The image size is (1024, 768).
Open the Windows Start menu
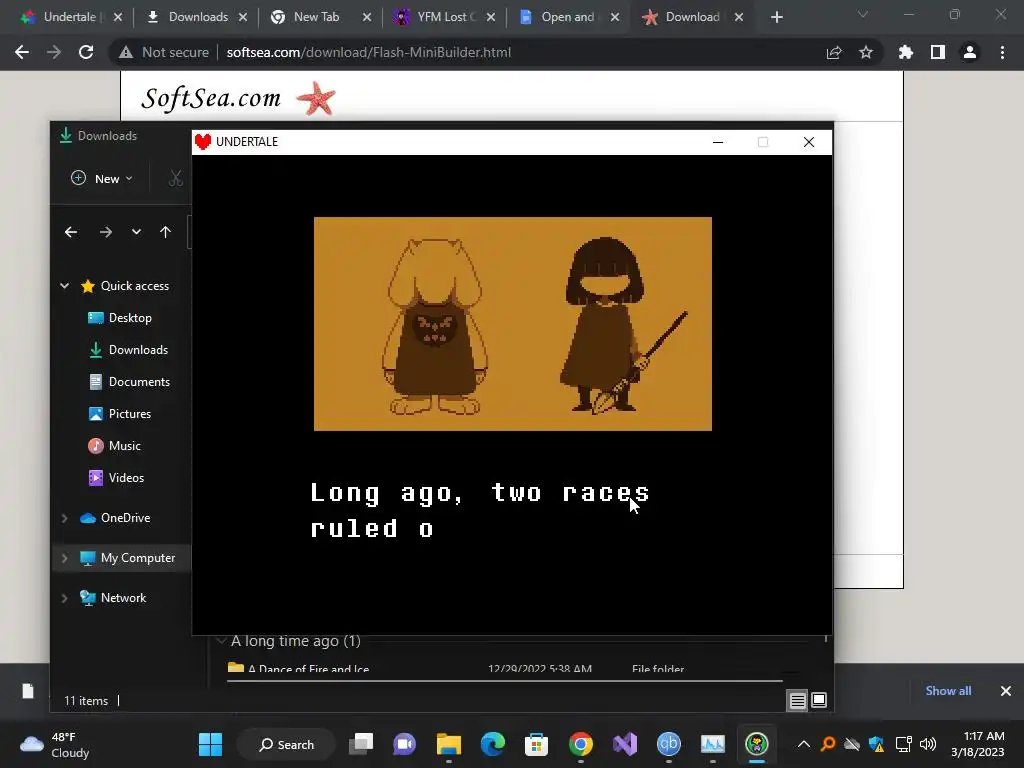pyautogui.click(x=210, y=744)
